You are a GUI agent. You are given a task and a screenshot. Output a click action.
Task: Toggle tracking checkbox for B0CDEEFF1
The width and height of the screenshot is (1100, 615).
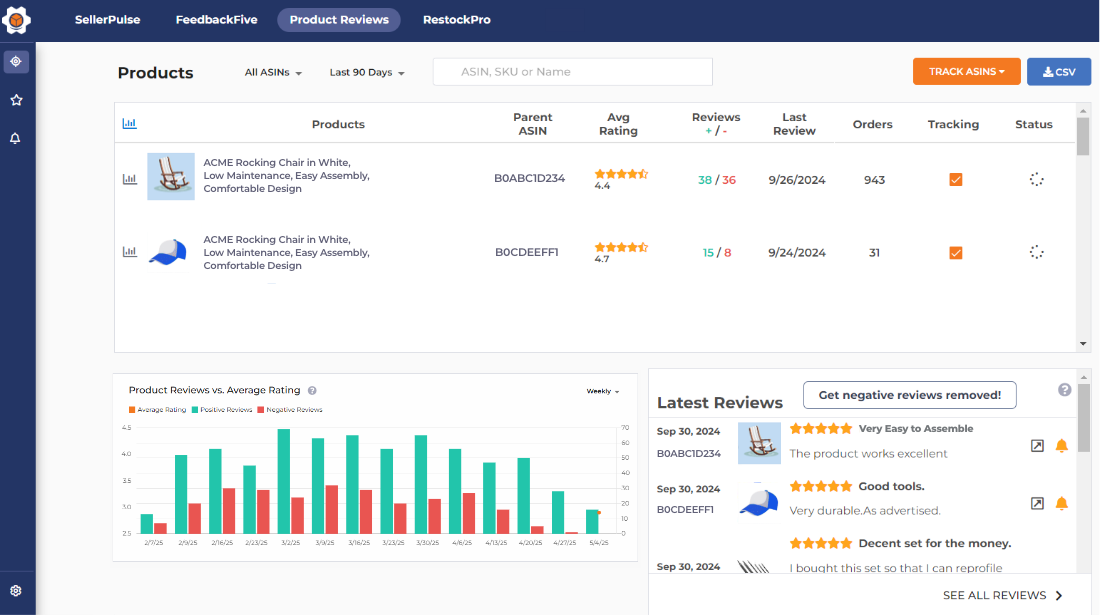tap(955, 253)
